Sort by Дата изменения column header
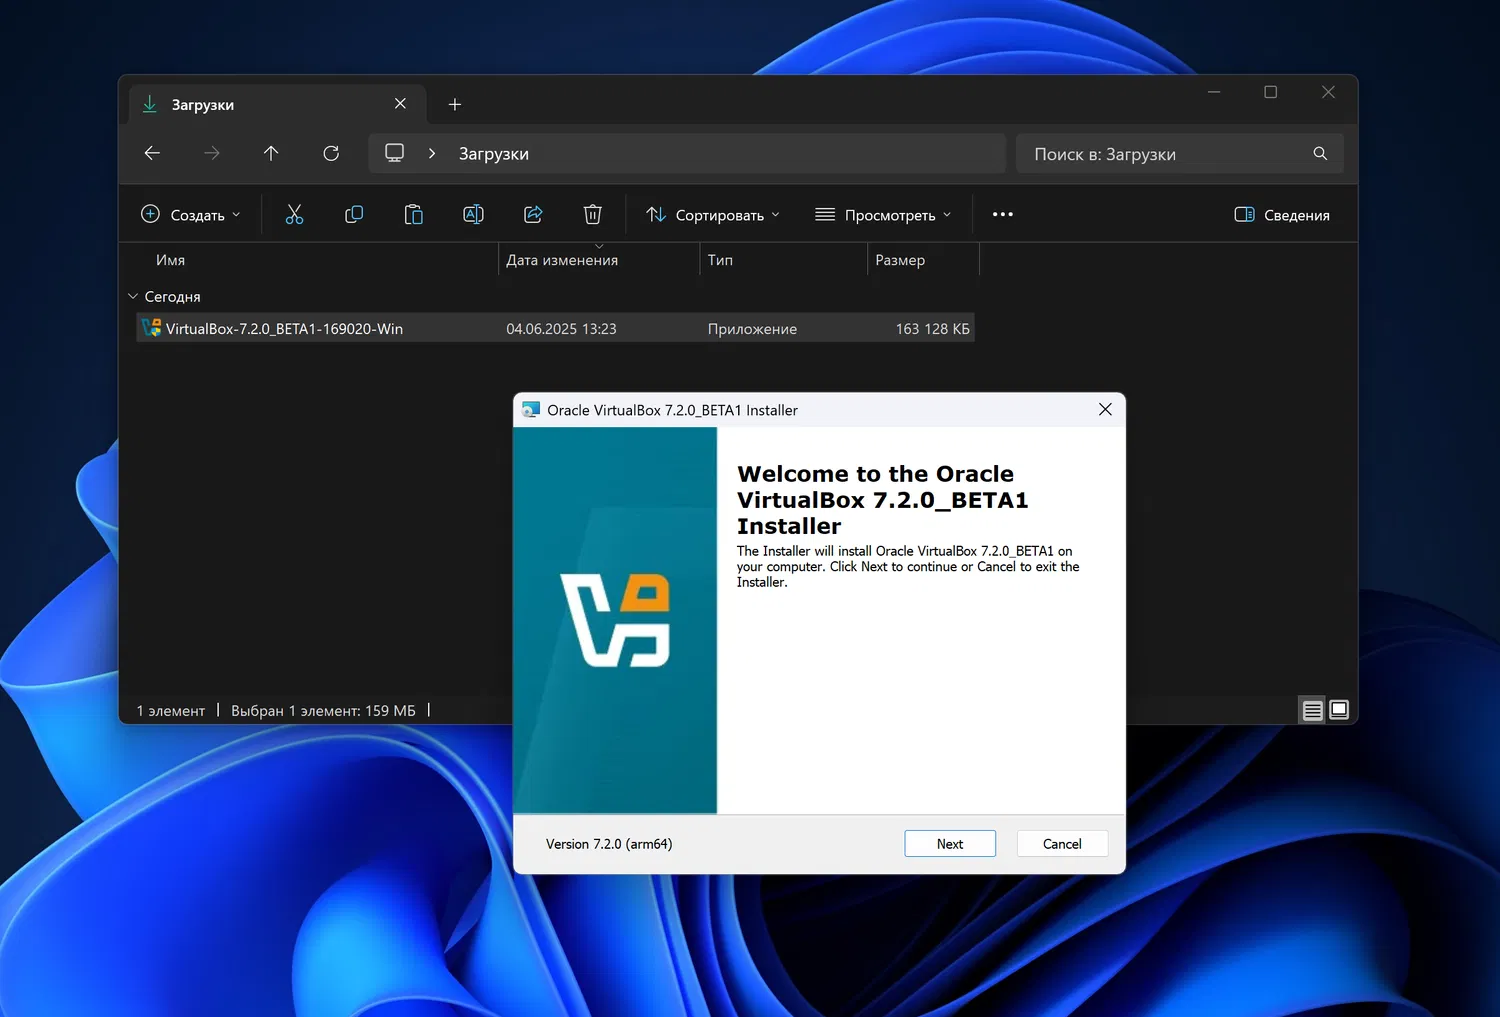This screenshot has height=1017, width=1500. 562,260
